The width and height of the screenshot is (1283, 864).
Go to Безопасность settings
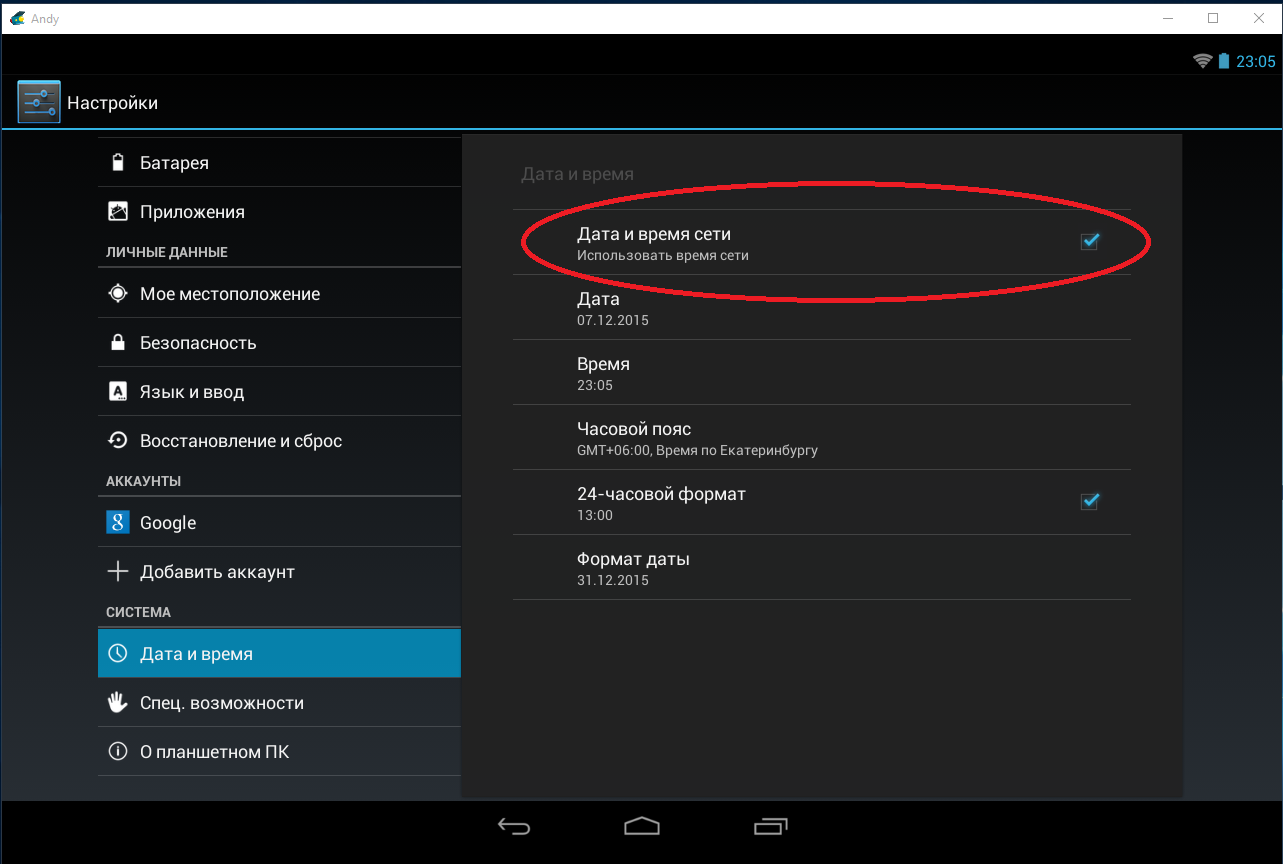point(280,342)
